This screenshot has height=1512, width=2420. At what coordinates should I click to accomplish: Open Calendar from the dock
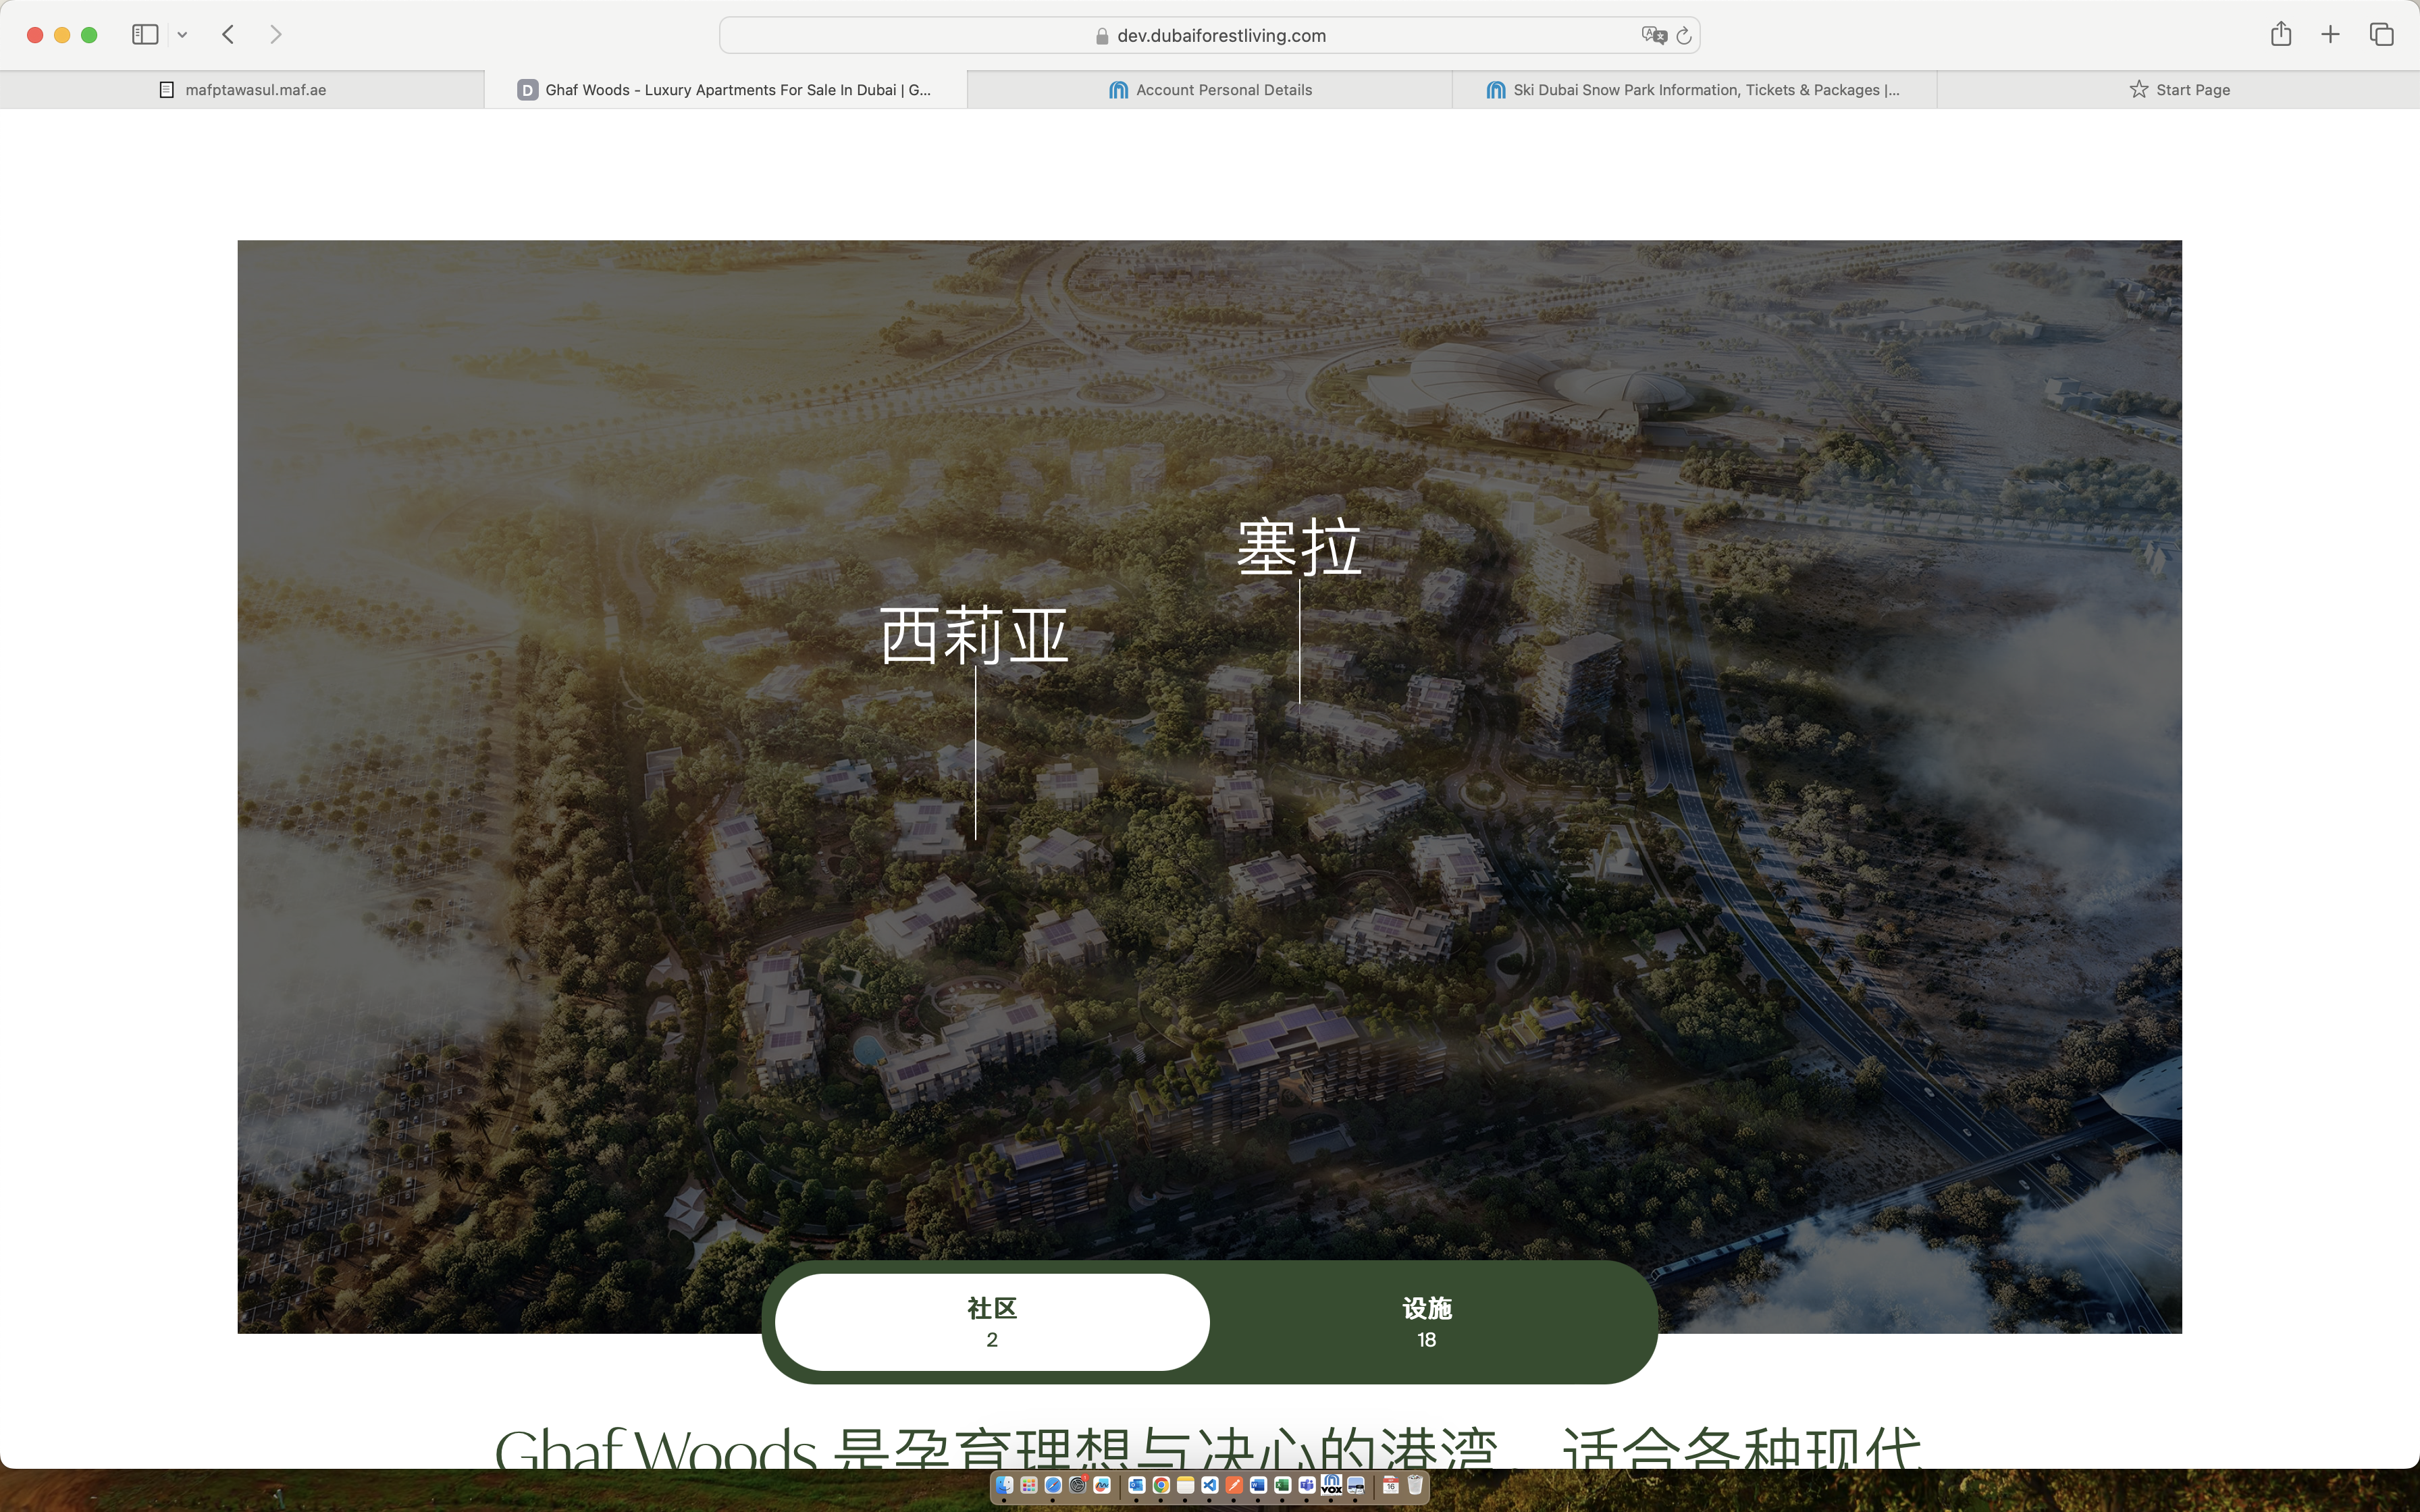(x=1391, y=1485)
